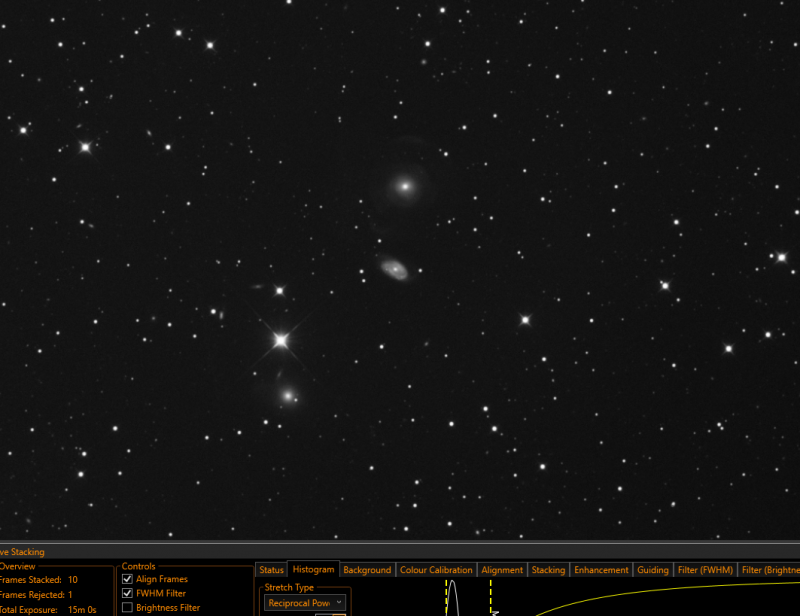Open the Enhancement tab
The height and width of the screenshot is (616, 800).
pos(601,570)
